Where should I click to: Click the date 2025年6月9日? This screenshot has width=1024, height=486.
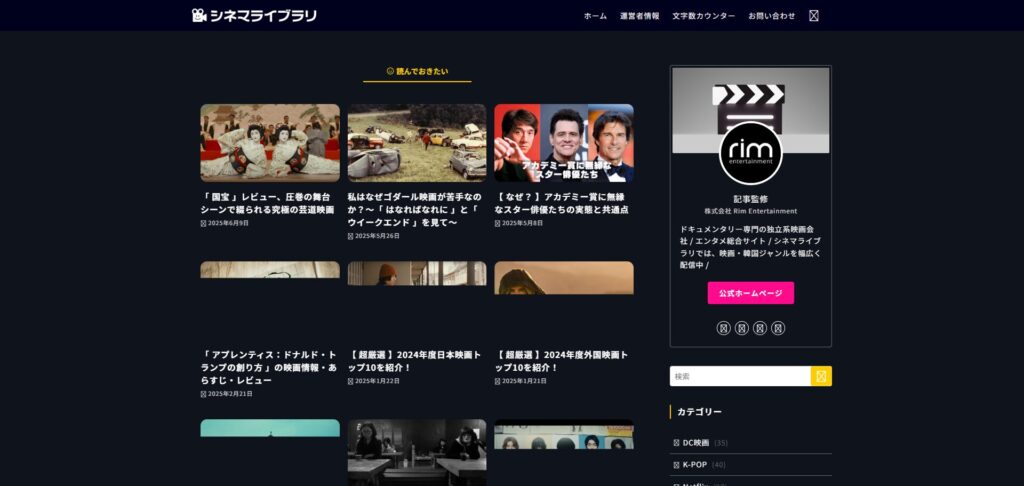click(x=229, y=223)
